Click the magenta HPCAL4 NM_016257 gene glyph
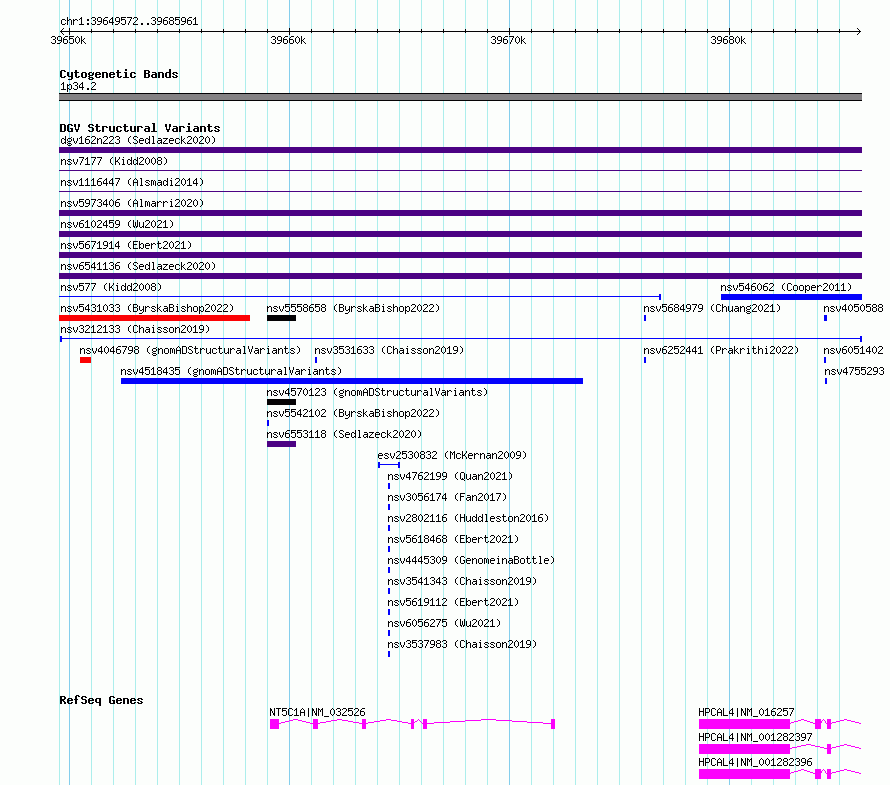Screen dimensions: 890x785 (780, 724)
